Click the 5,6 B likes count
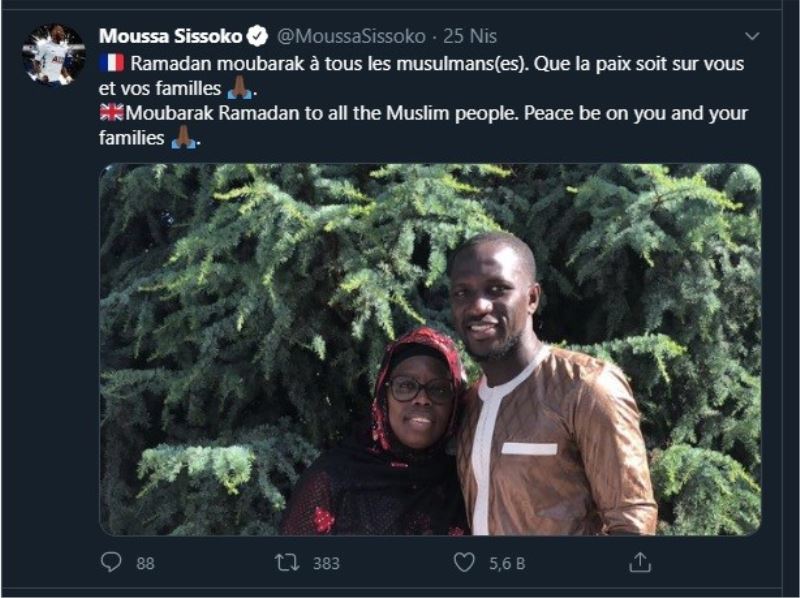 [x=507, y=563]
